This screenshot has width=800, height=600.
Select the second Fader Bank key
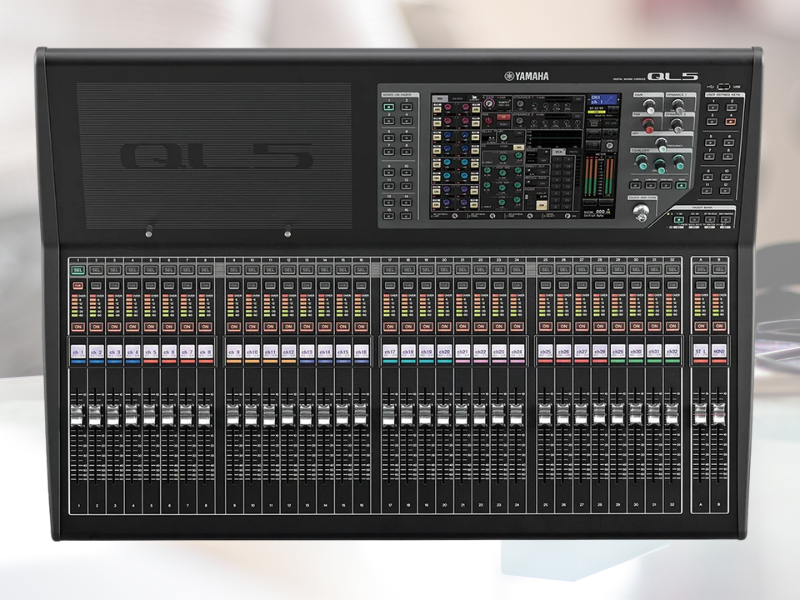694,219
